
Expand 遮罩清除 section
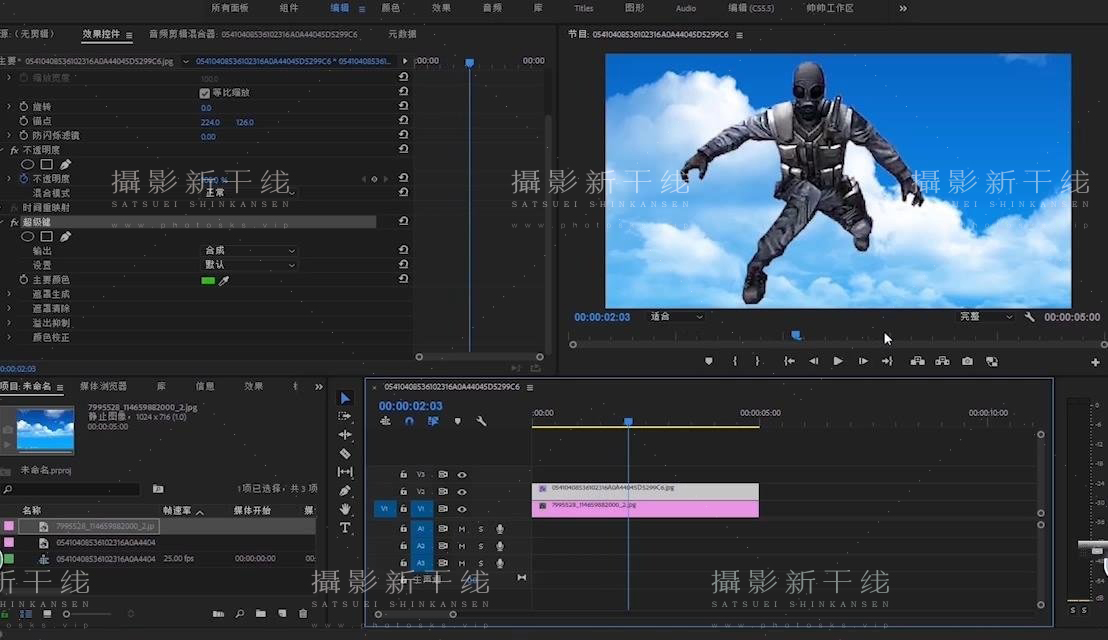pyautogui.click(x=9, y=309)
